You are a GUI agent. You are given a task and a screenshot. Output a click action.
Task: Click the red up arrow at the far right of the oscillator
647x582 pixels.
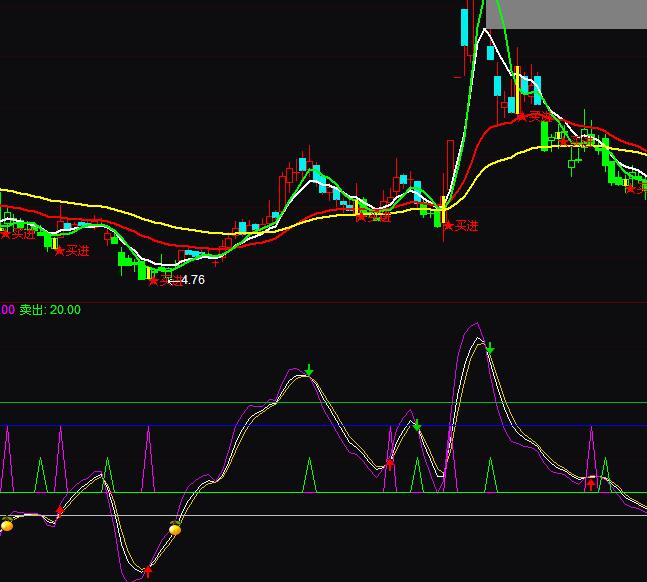(590, 484)
